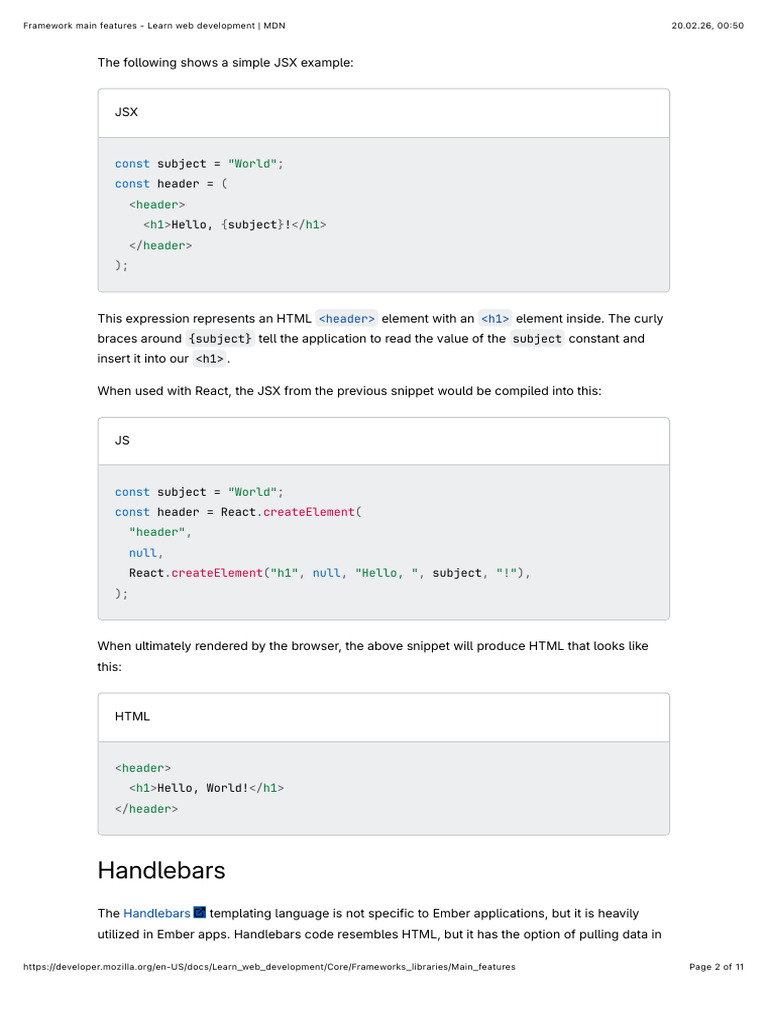The image size is (768, 1024).
Task: Click the HTML code block label
Action: tap(132, 716)
